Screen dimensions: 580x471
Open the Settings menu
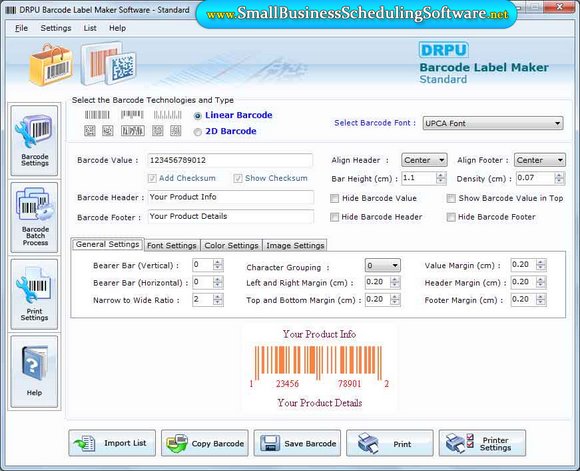click(x=56, y=28)
